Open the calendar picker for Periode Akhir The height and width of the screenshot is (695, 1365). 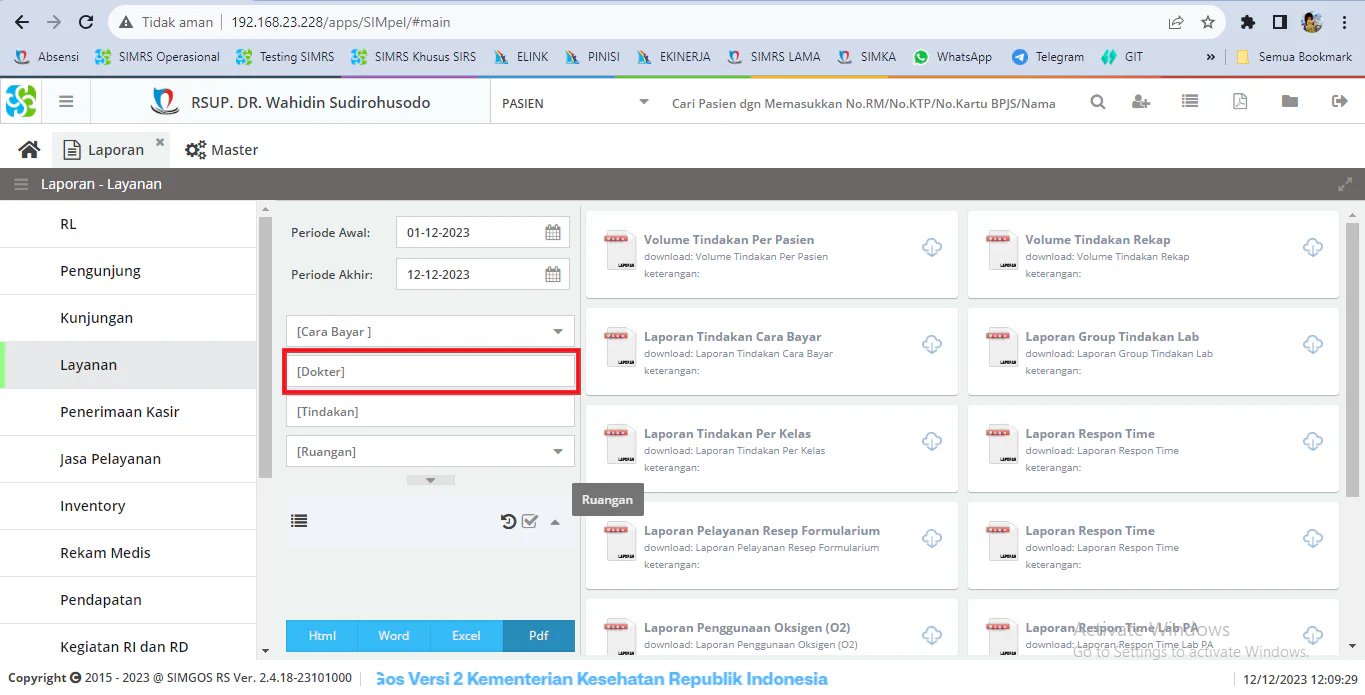pos(553,275)
